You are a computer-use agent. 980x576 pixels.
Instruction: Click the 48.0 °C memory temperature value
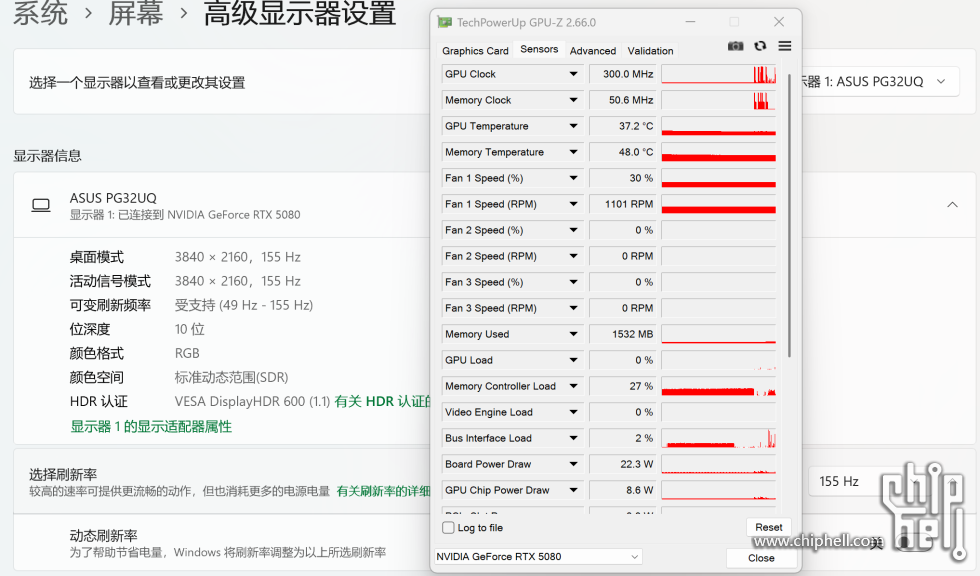[x=622, y=152]
